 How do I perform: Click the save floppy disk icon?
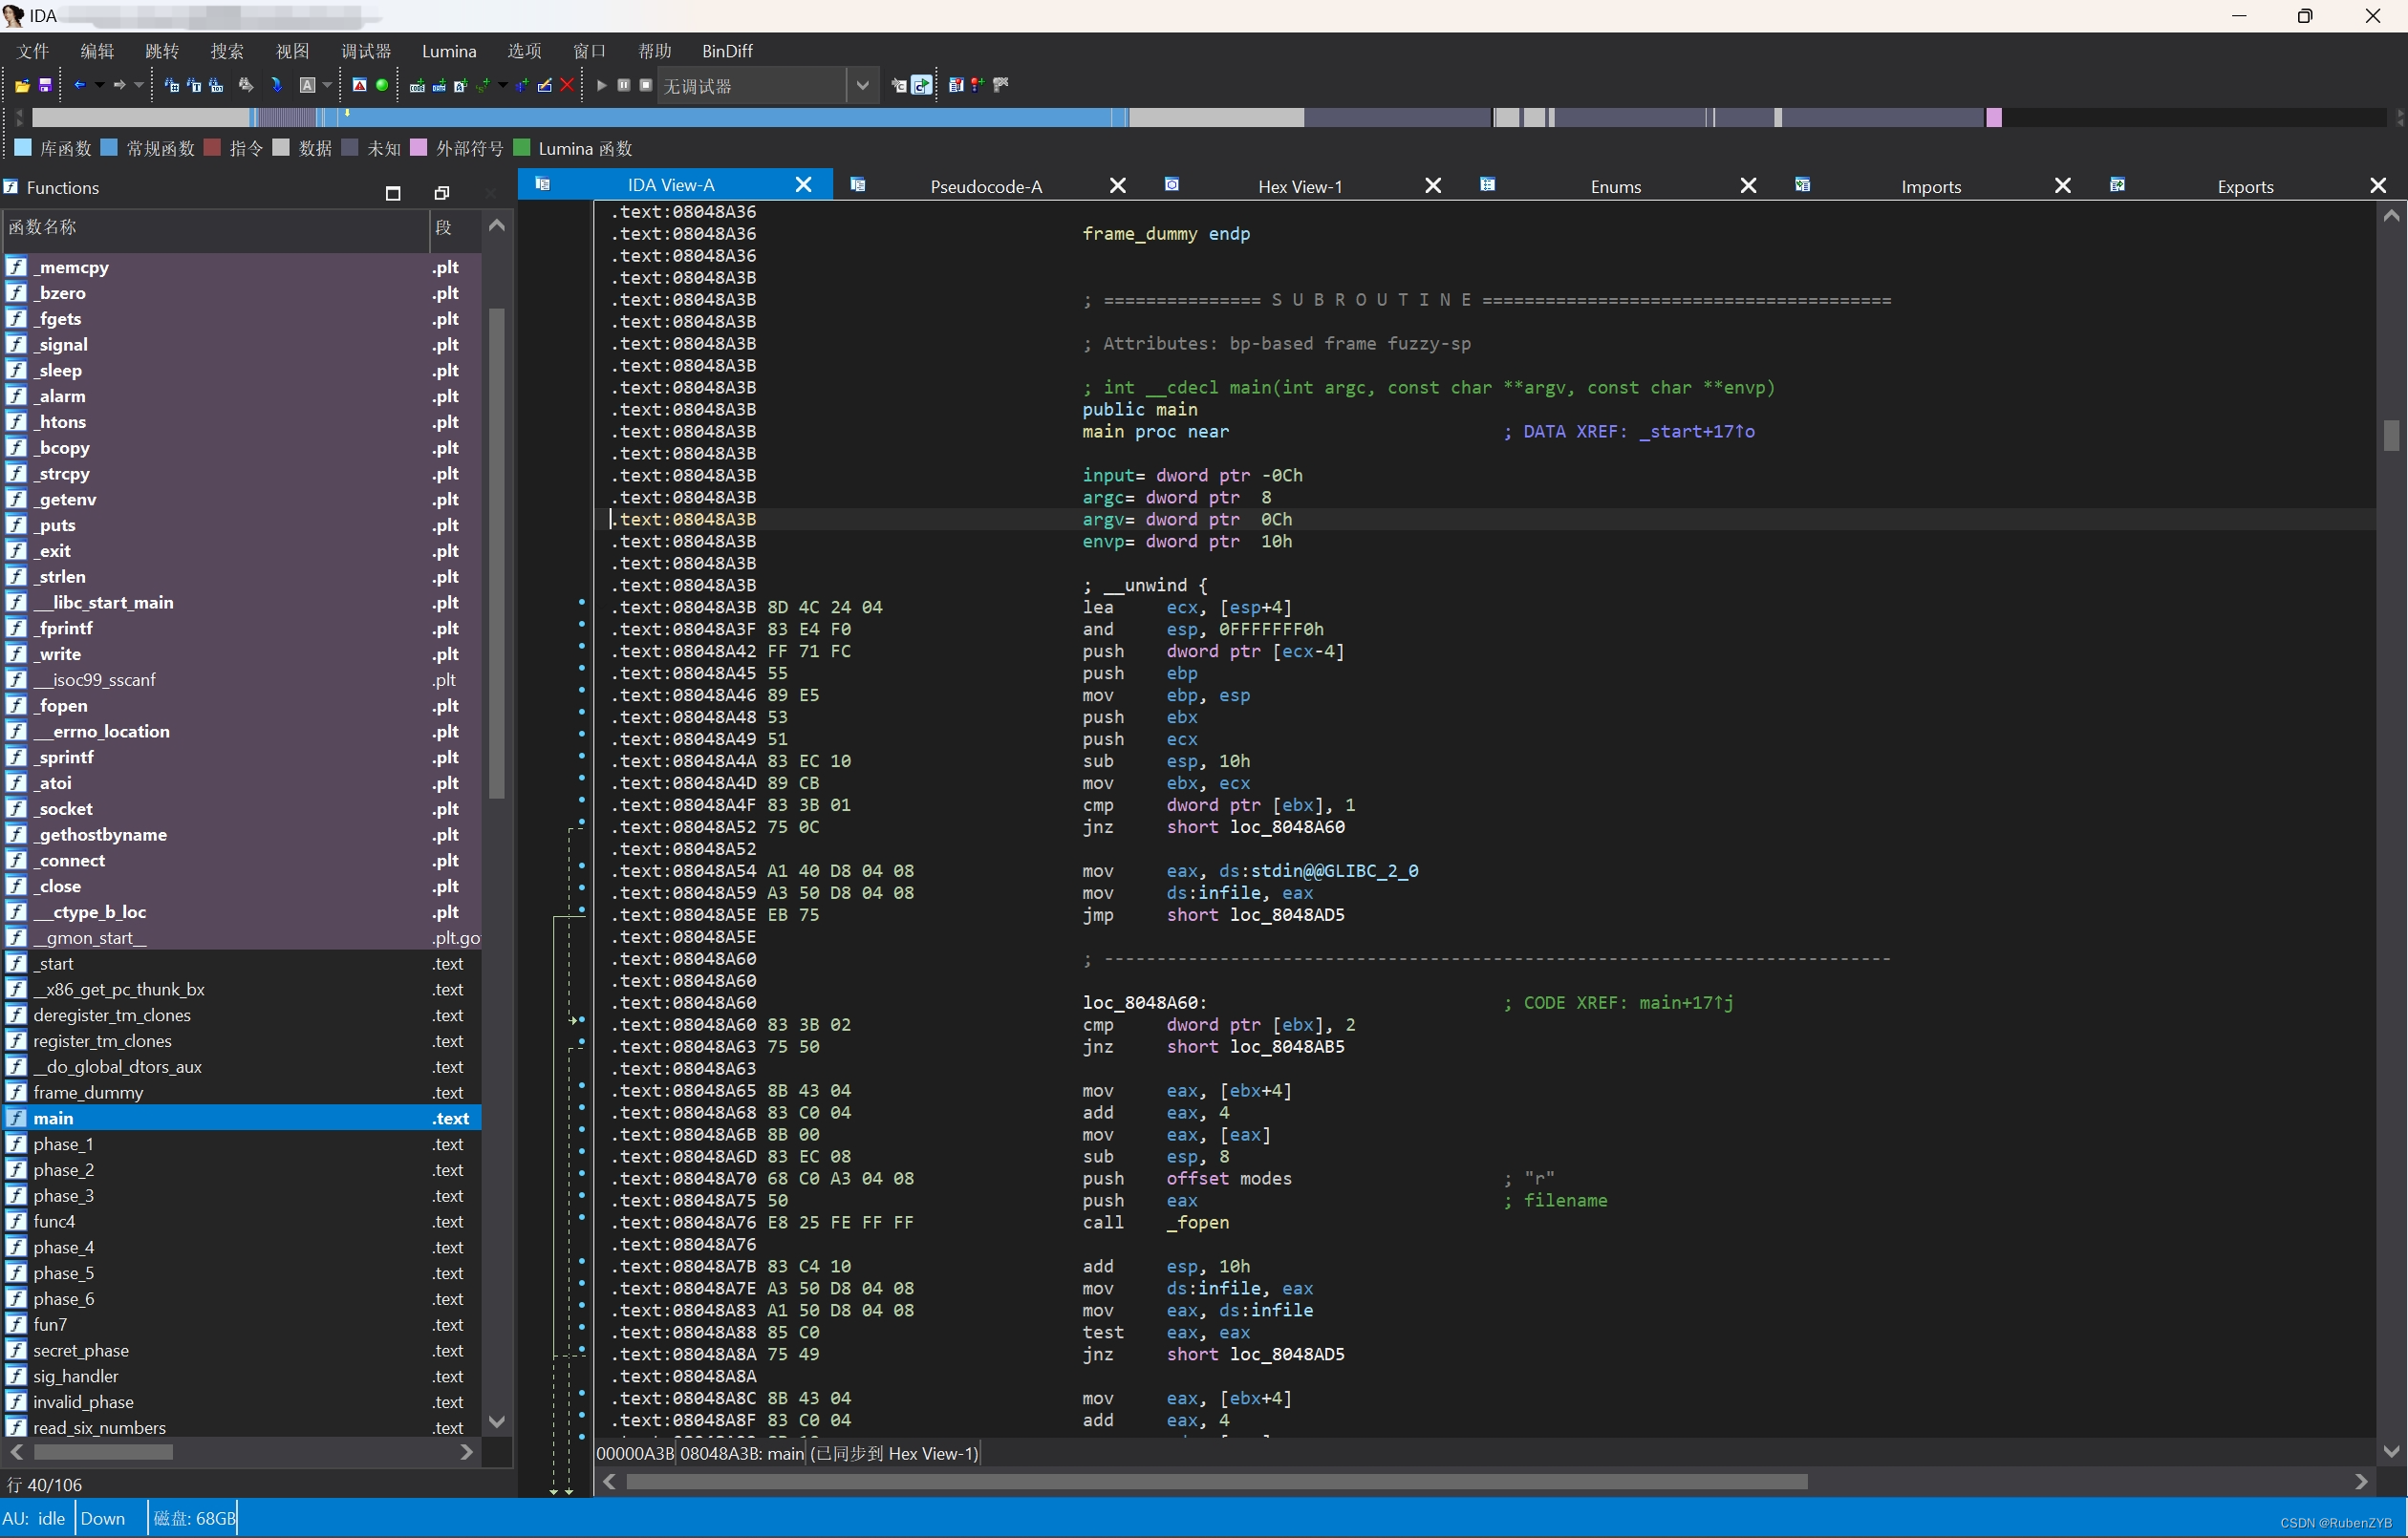[45, 86]
